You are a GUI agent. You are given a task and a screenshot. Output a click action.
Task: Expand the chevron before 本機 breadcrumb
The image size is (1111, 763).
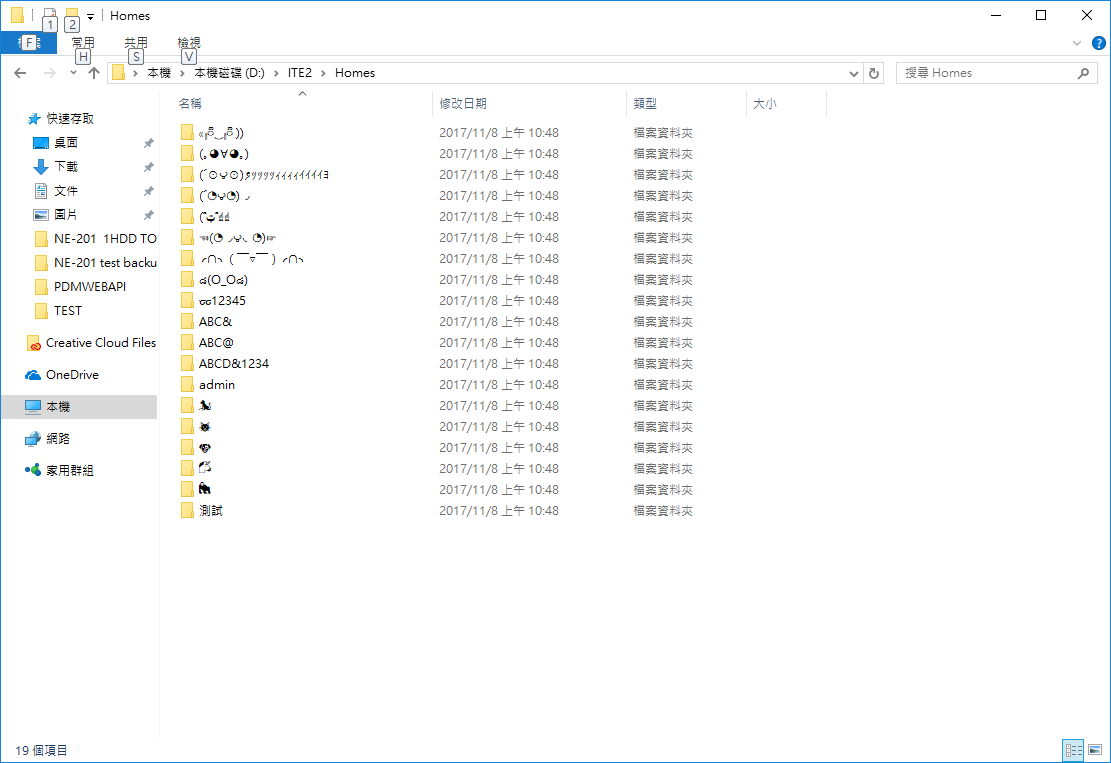click(135, 73)
